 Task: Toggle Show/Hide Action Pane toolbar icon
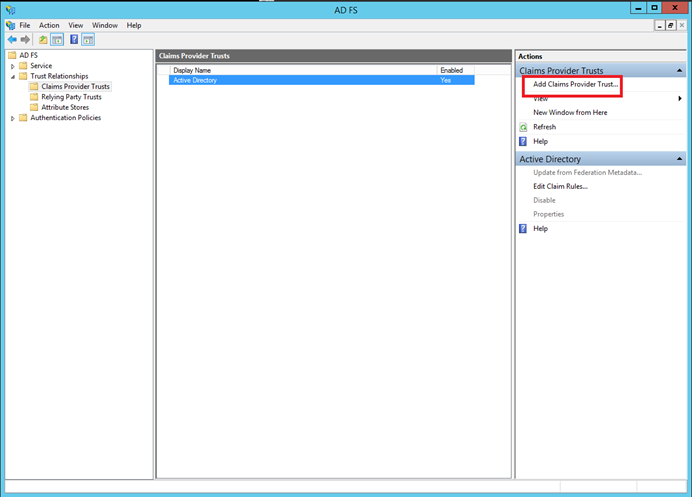(88, 40)
